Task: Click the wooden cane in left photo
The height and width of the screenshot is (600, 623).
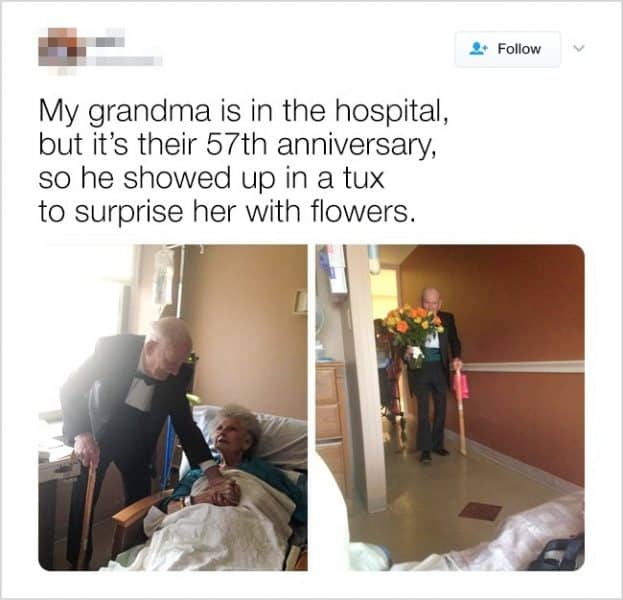Action: (x=88, y=511)
